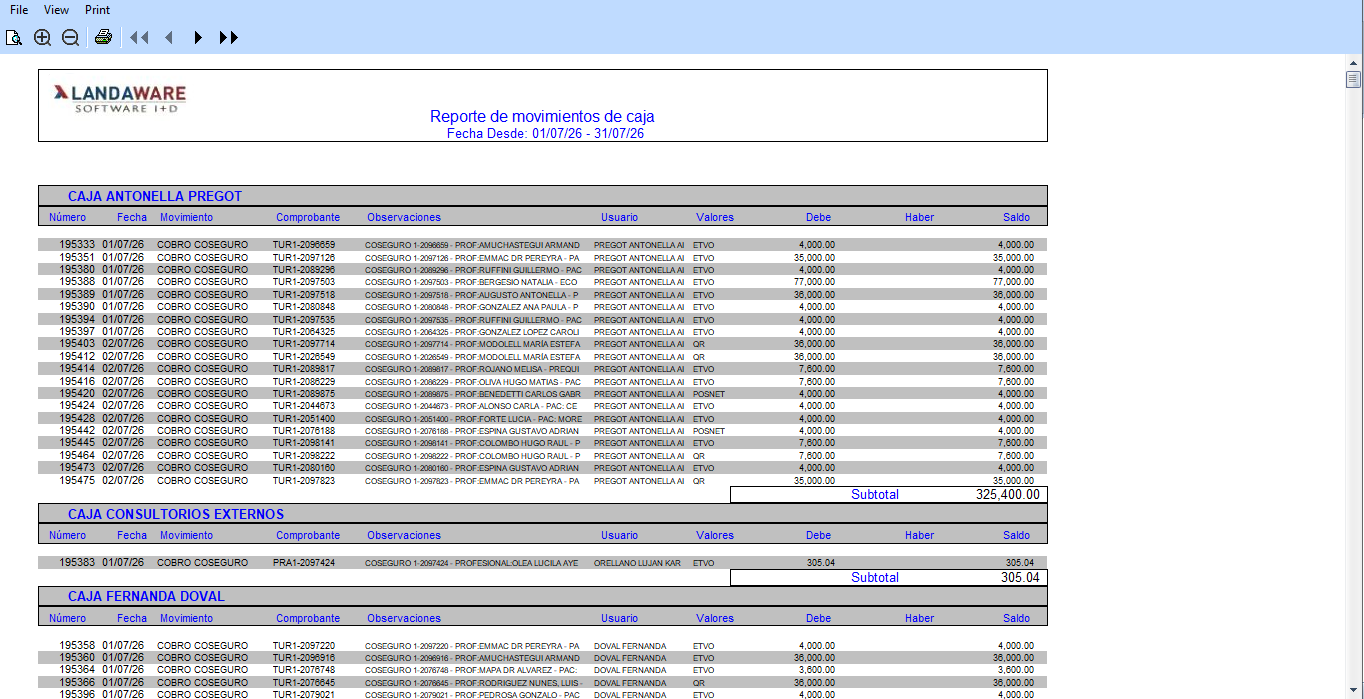Viewport: 1364px width, 699px height.
Task: Click movement number 195358
Action: [77, 645]
